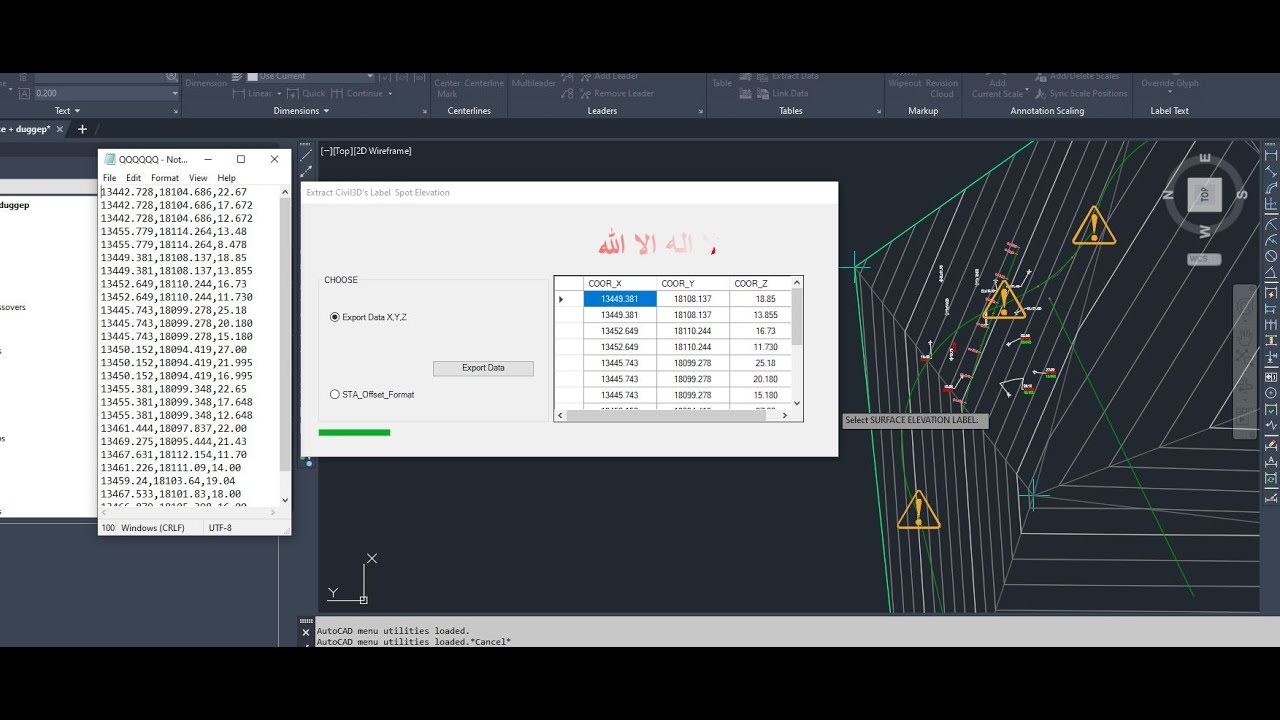The image size is (1280, 720).
Task: Click the warning triangle near drawing top right
Action: tap(1094, 227)
